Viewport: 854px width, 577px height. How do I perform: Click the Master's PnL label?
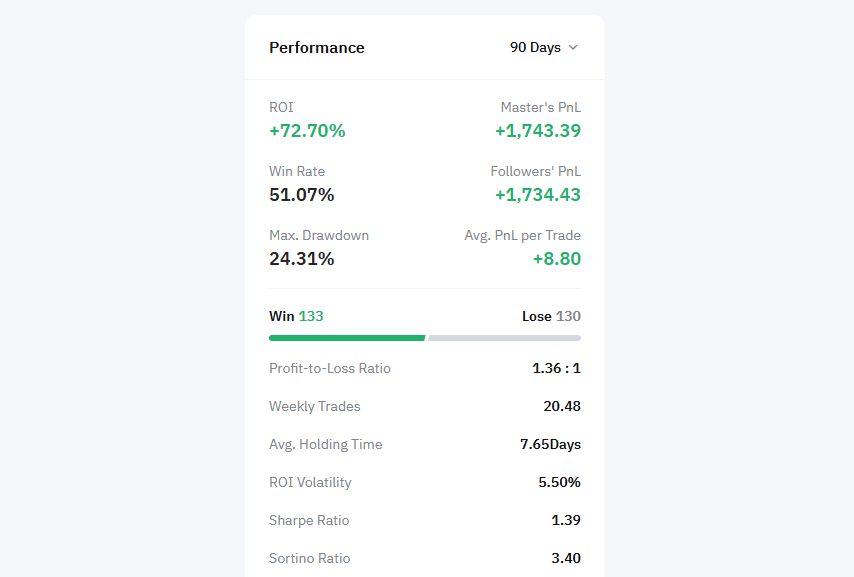pyautogui.click(x=540, y=107)
